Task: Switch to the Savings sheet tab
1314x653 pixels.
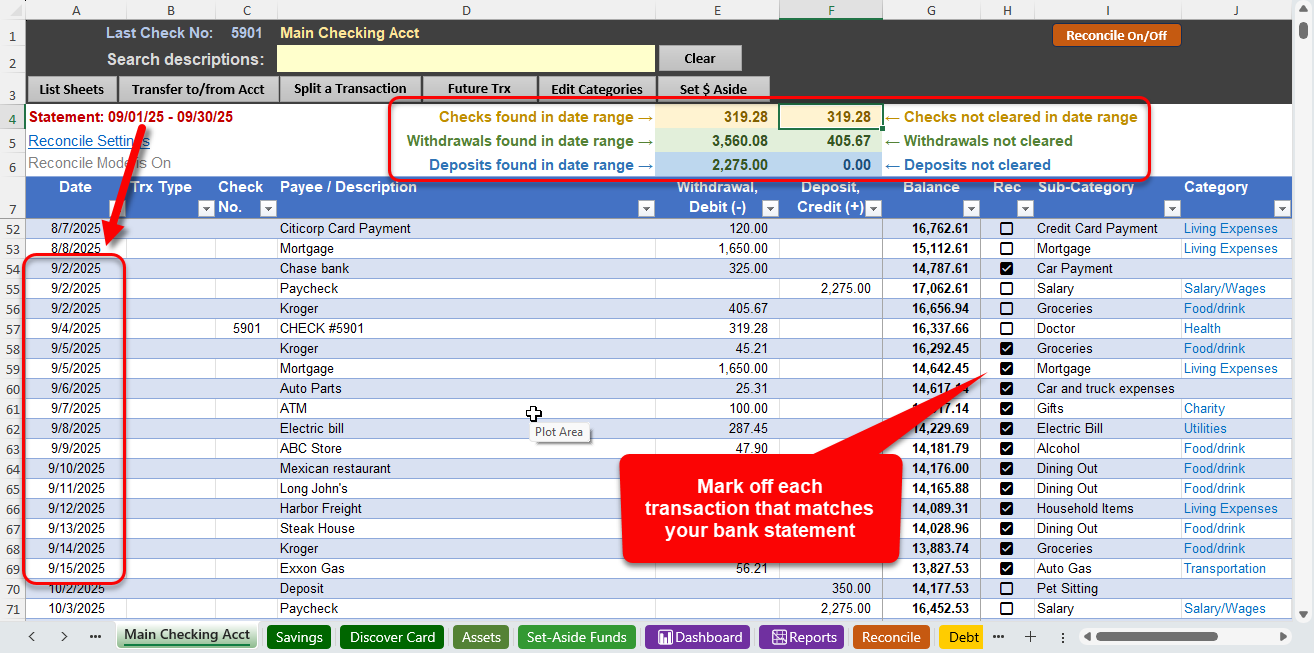Action: point(299,637)
